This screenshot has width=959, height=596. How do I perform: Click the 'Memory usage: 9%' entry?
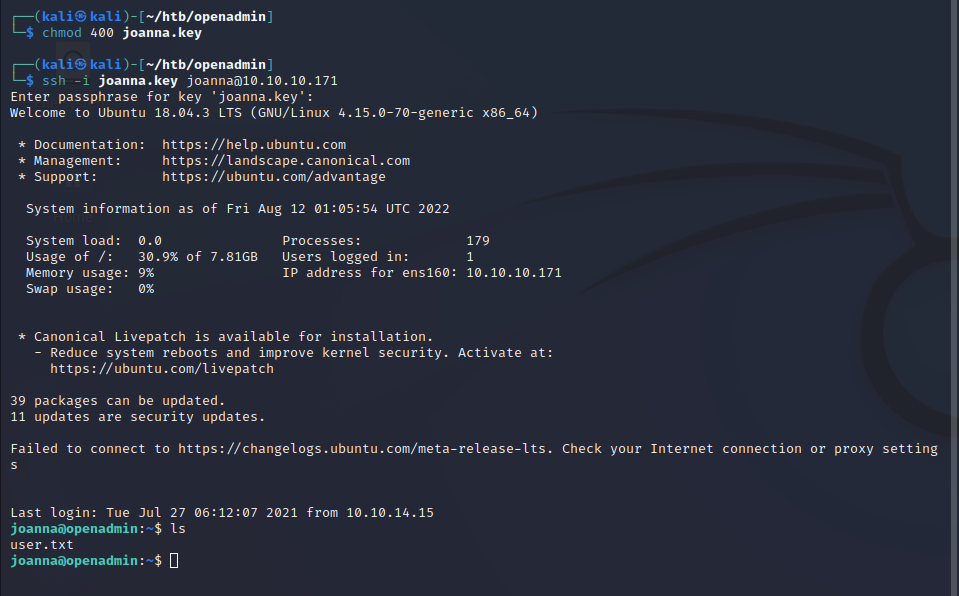click(x=90, y=273)
